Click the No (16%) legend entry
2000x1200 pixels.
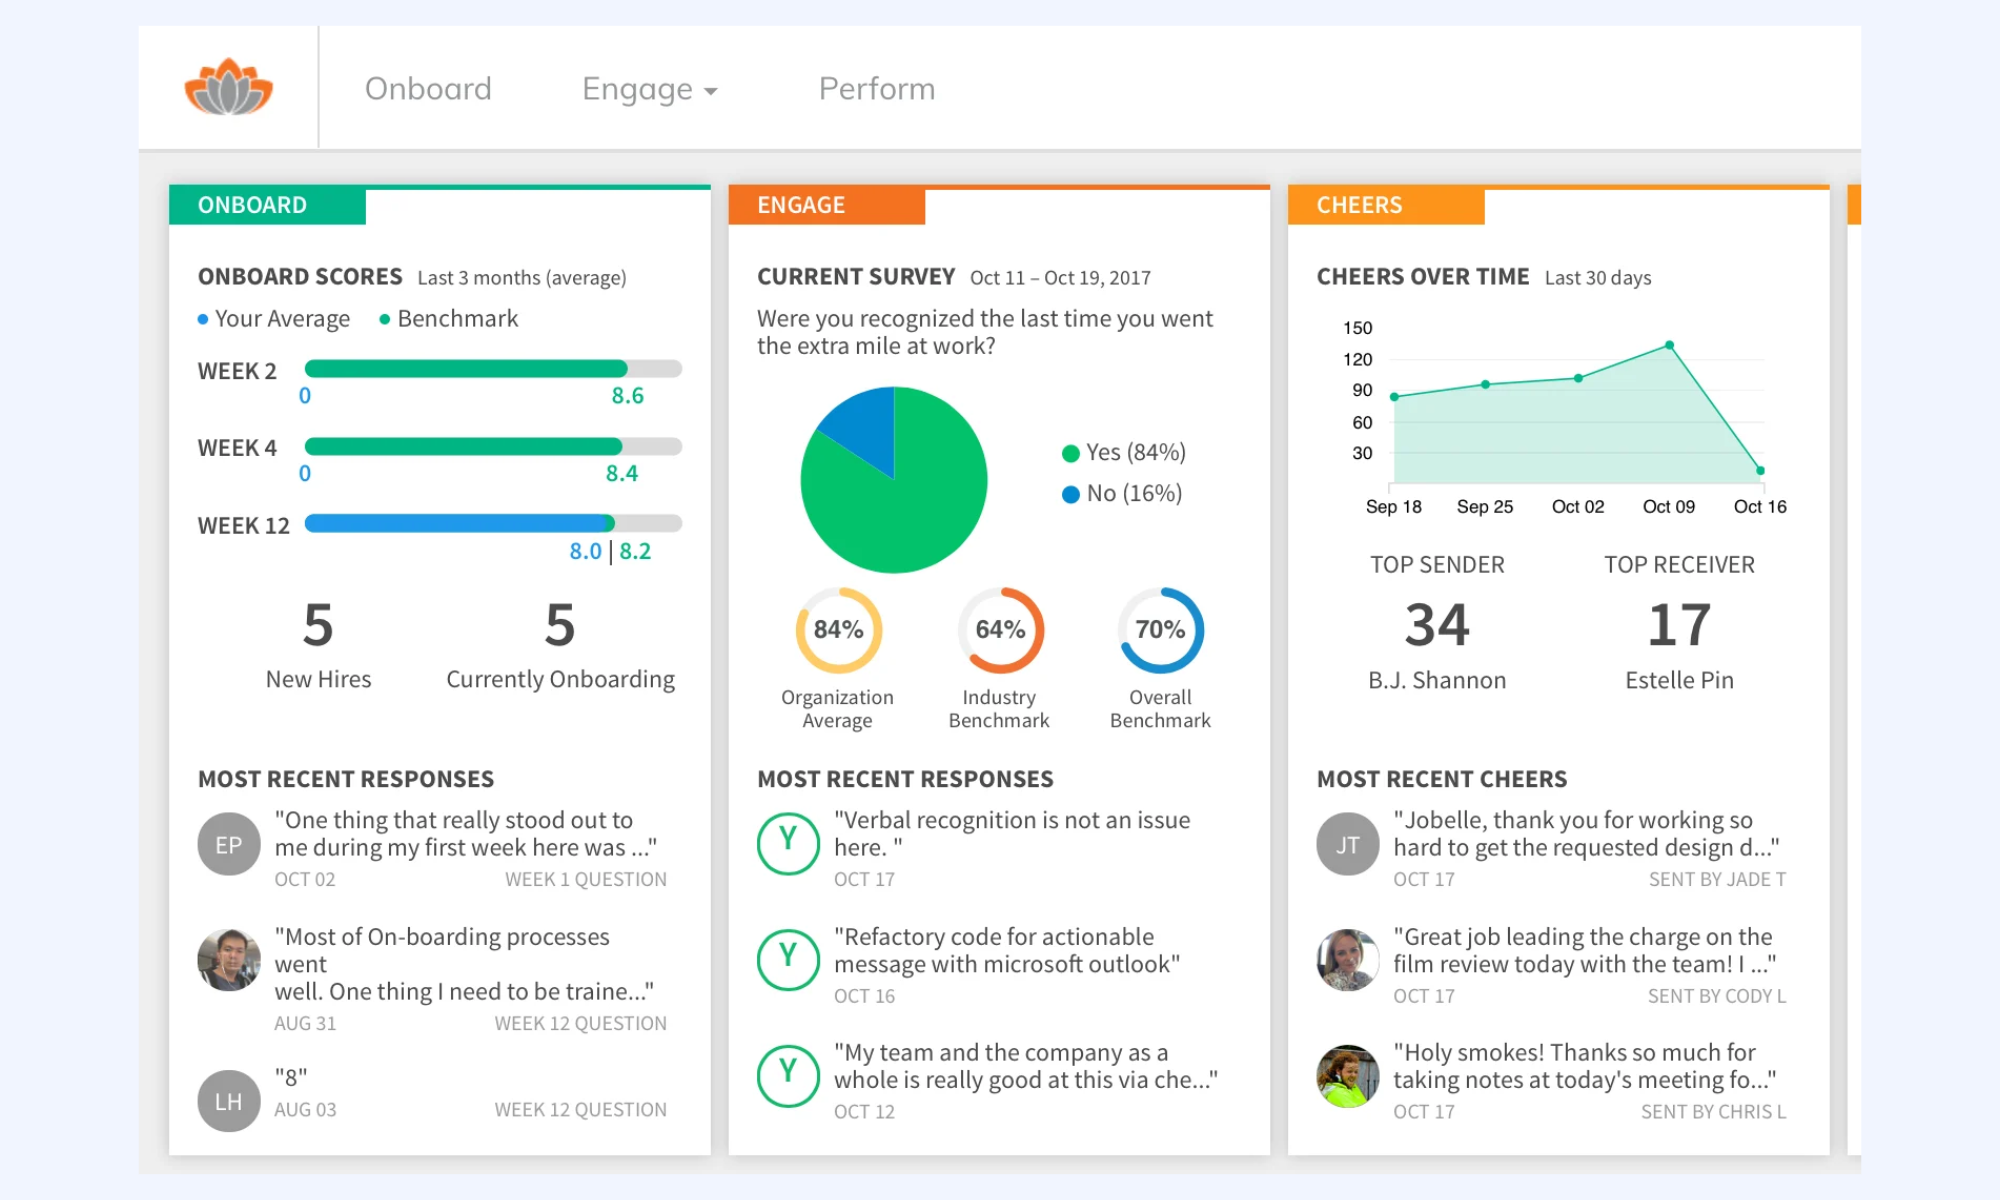pos(1122,494)
